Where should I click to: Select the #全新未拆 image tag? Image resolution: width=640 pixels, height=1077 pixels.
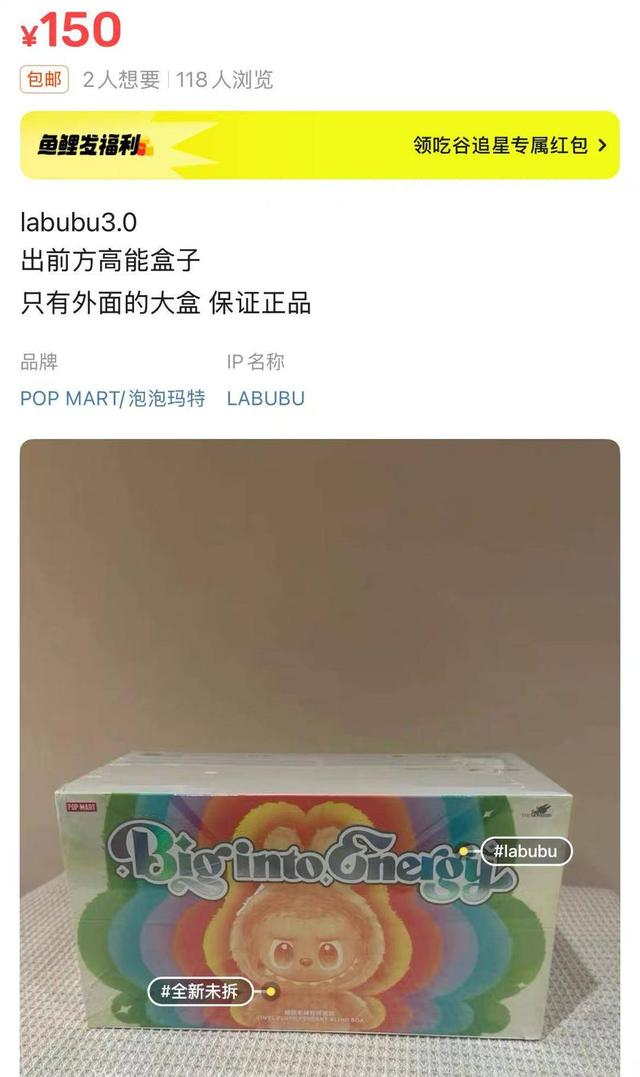pyautogui.click(x=201, y=991)
